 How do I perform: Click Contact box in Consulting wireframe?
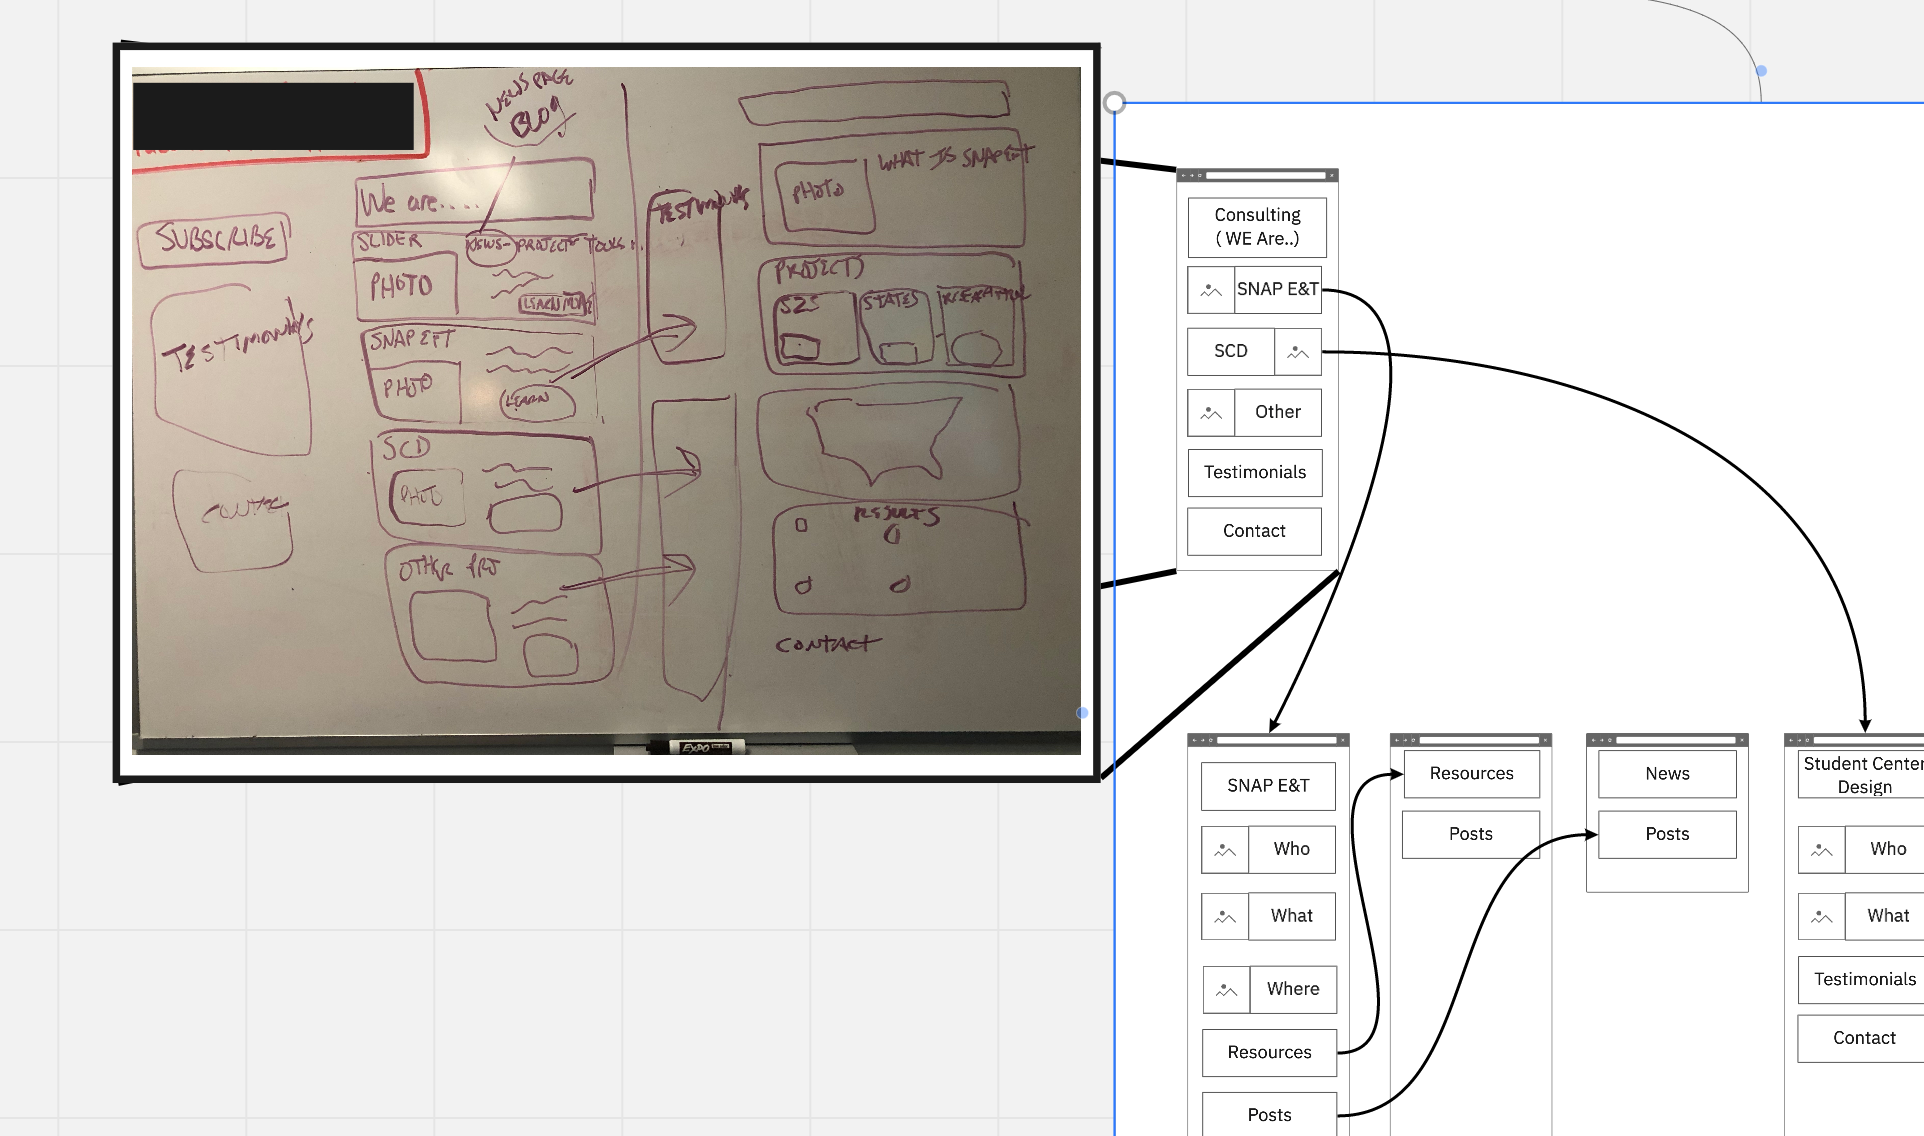1254,531
